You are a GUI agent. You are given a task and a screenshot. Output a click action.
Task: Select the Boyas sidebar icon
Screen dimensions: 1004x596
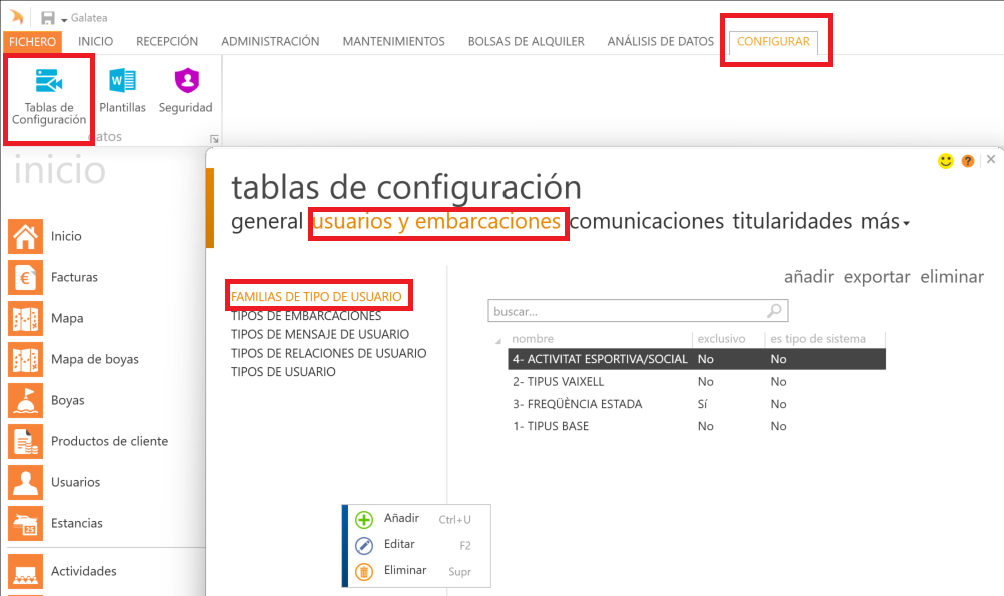point(25,400)
